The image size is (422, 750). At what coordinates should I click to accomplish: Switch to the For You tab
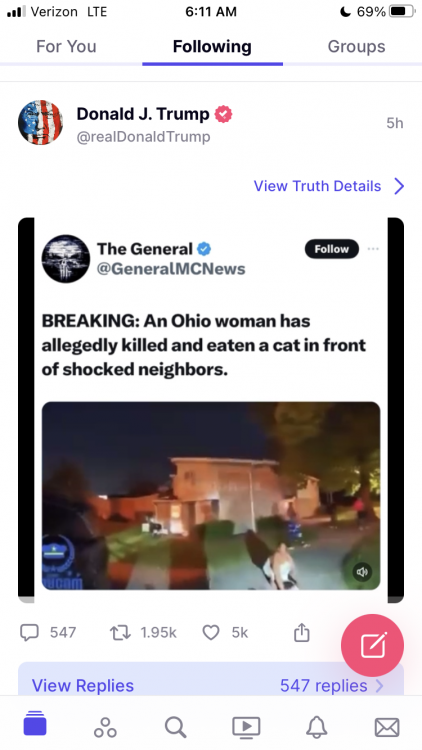[66, 46]
